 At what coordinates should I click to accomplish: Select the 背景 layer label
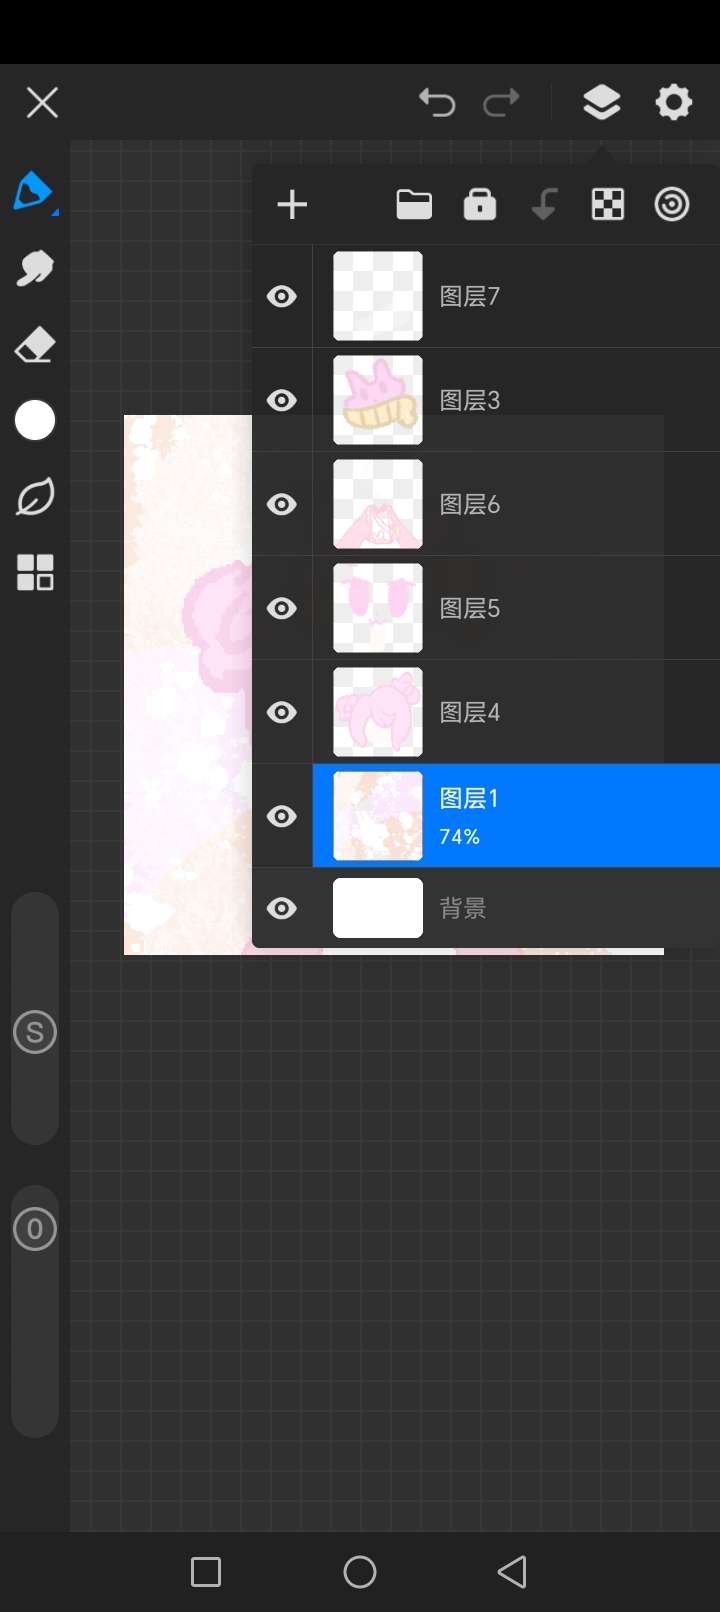pos(463,909)
